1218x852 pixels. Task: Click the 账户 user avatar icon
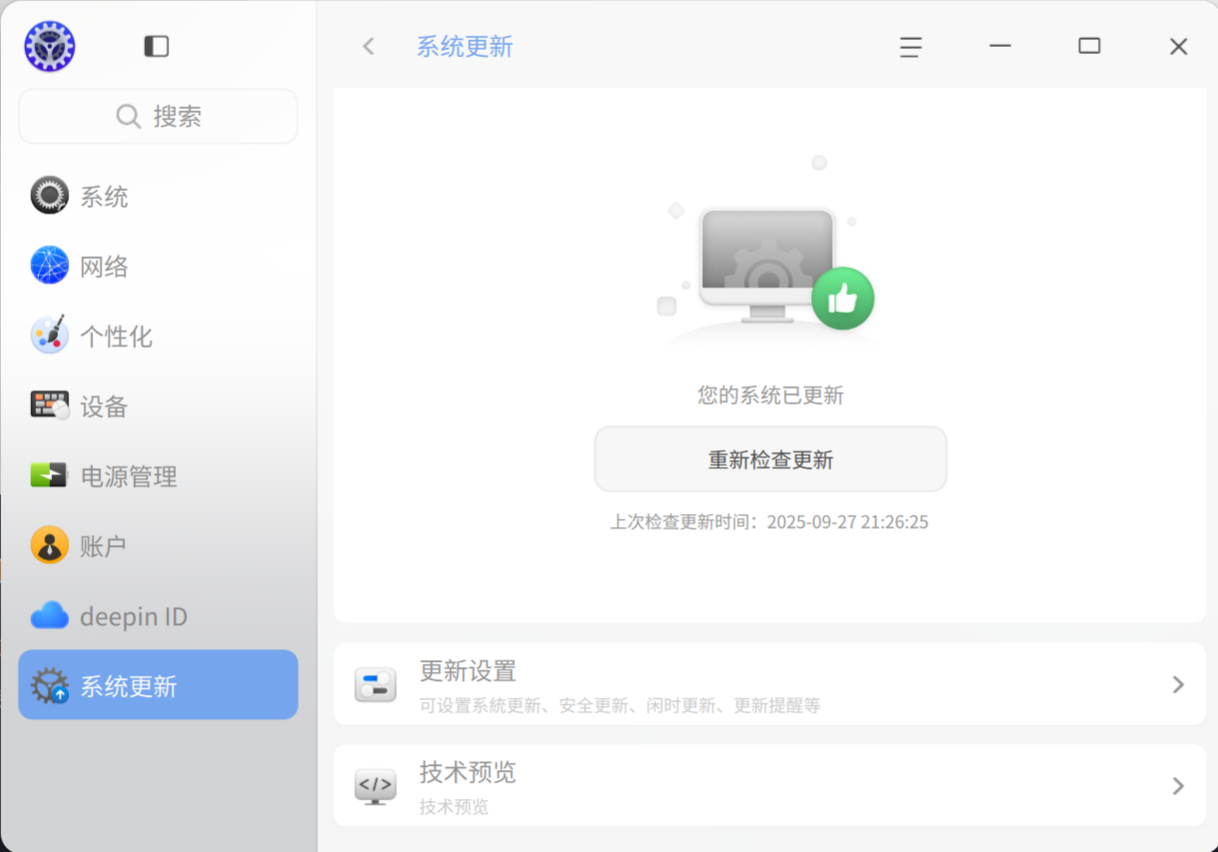point(49,546)
